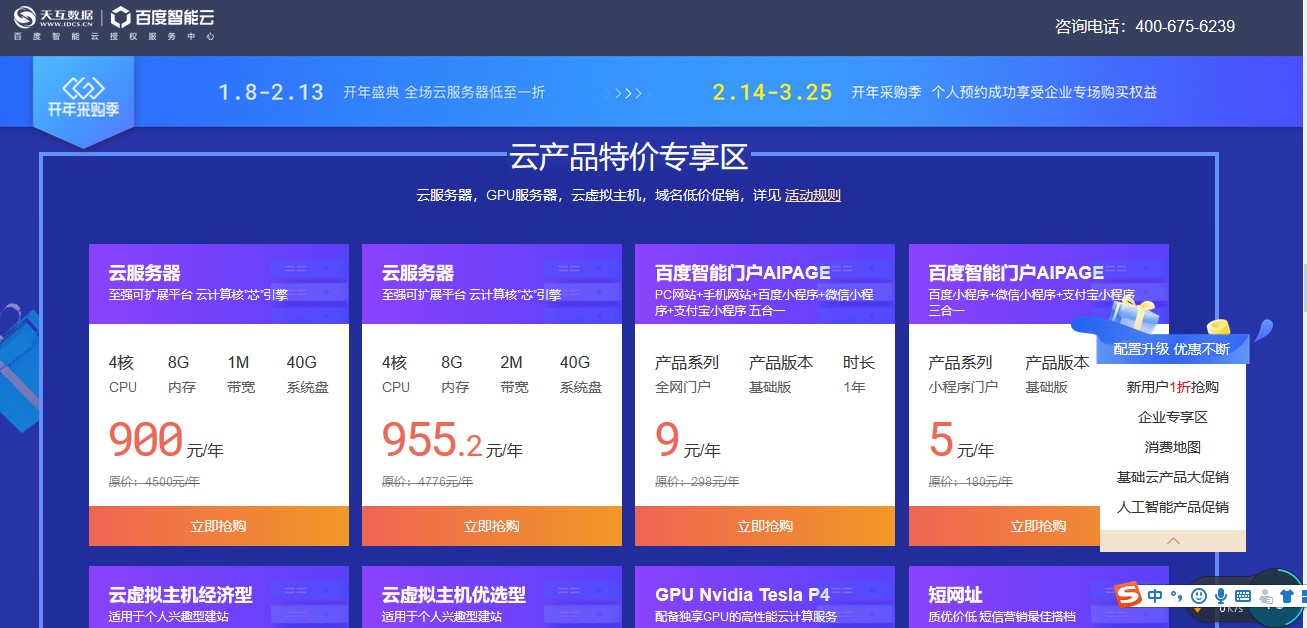Click 立即抢购 for the 9元/年 AIPAGE plan
This screenshot has height=628, width=1307.
pos(765,526)
